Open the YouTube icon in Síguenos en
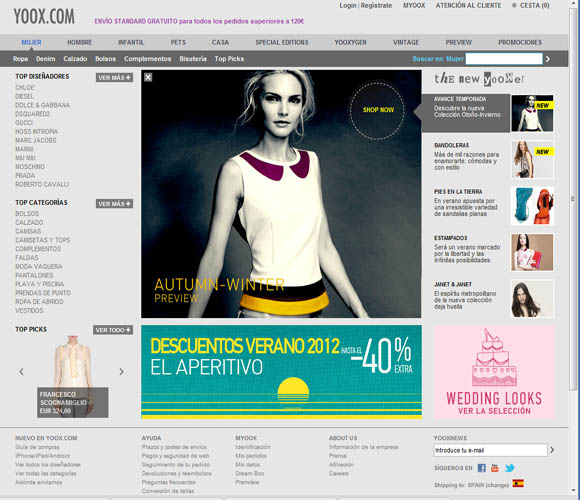 click(x=495, y=468)
